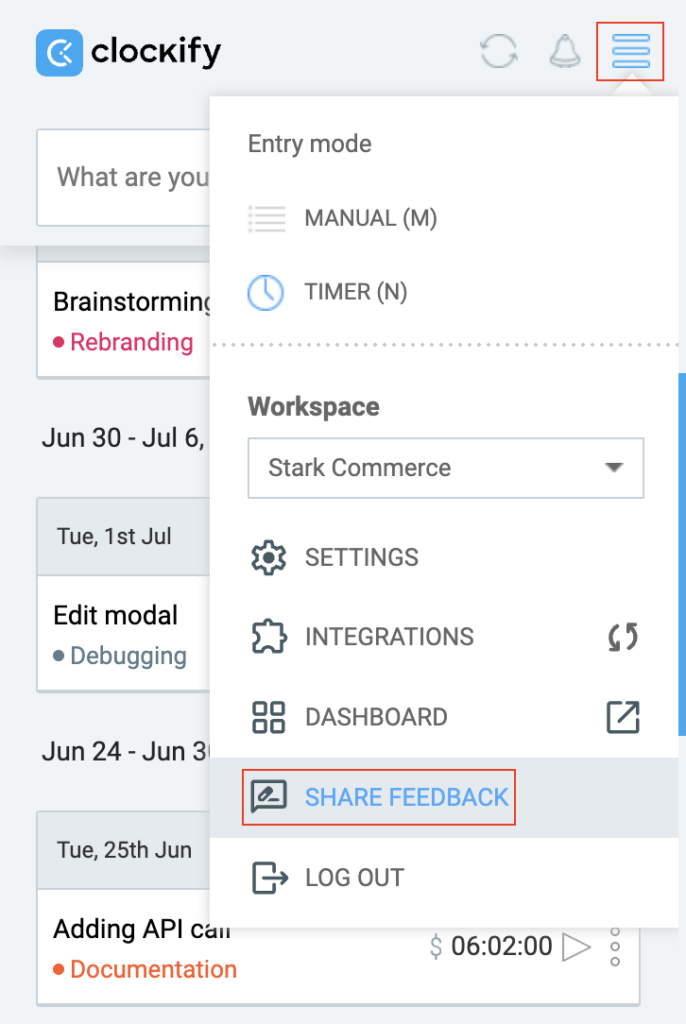Open the Stark Commerce workspace dropdown
Screen dimensions: 686x1024
coord(445,468)
